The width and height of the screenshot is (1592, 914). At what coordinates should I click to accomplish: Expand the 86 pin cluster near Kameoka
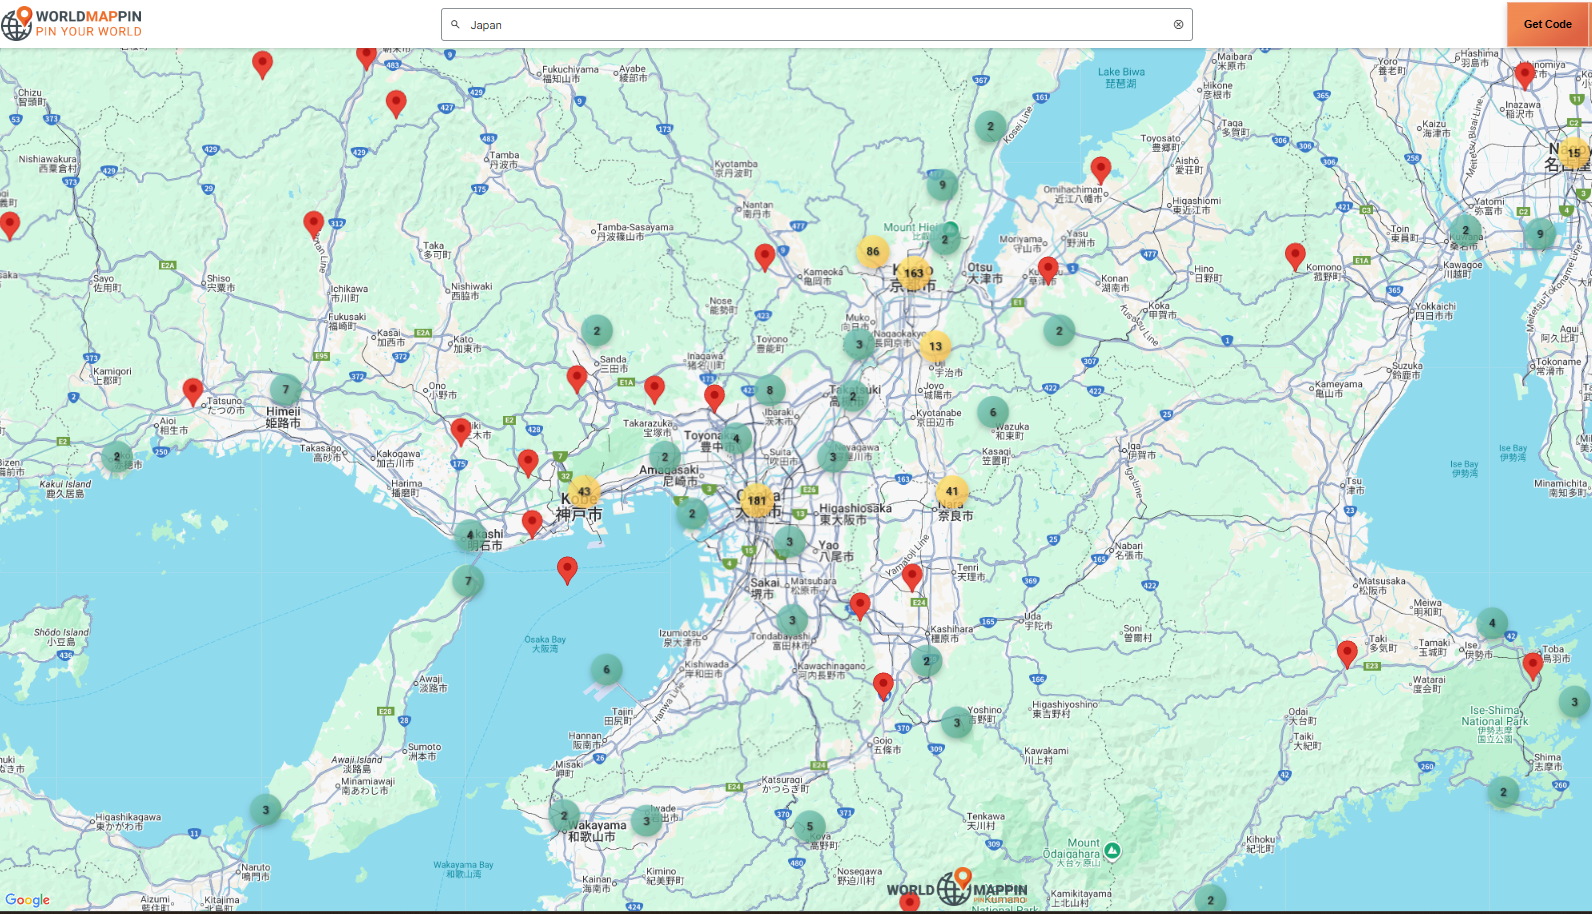click(x=873, y=252)
